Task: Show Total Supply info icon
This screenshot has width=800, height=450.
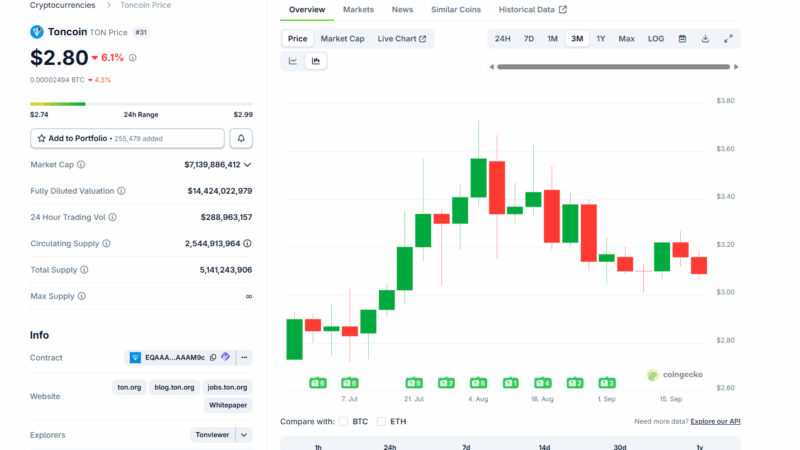Action: pyautogui.click(x=84, y=269)
